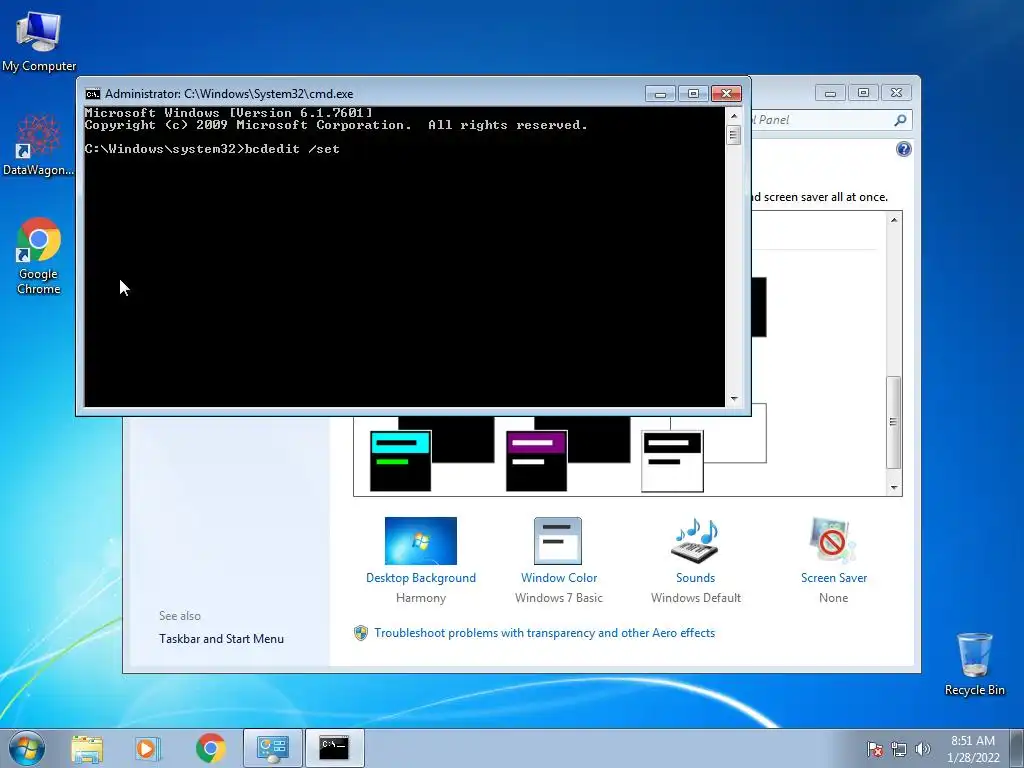Launch Google Chrome from the desktop icon
This screenshot has height=768, width=1024.
39,256
